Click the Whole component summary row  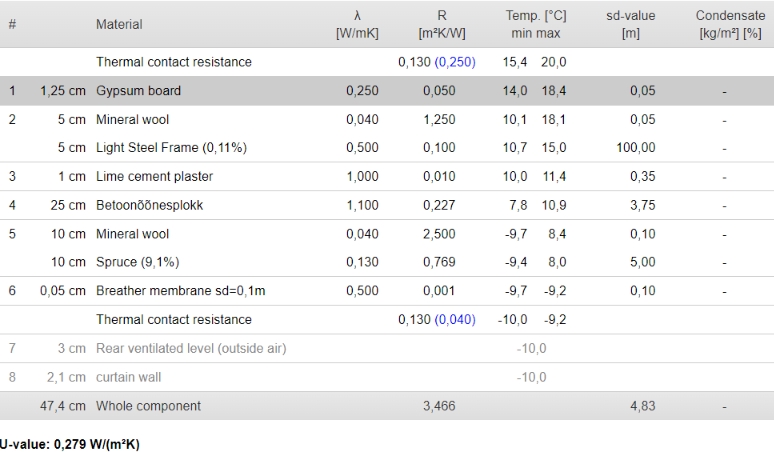(387, 406)
